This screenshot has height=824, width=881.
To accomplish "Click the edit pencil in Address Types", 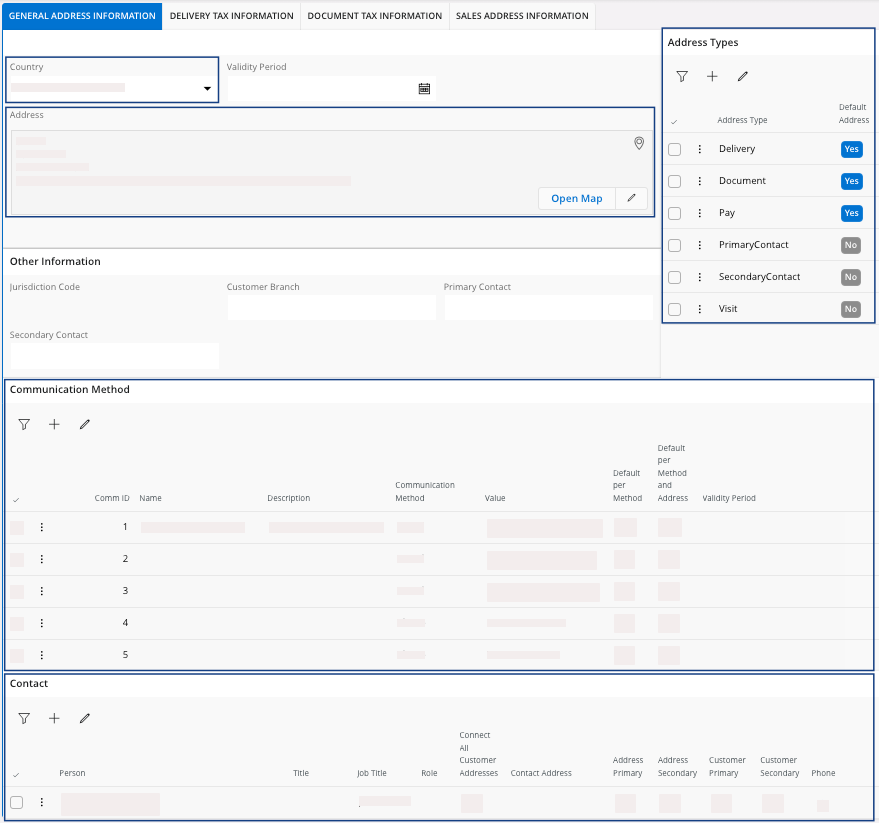I will [742, 77].
